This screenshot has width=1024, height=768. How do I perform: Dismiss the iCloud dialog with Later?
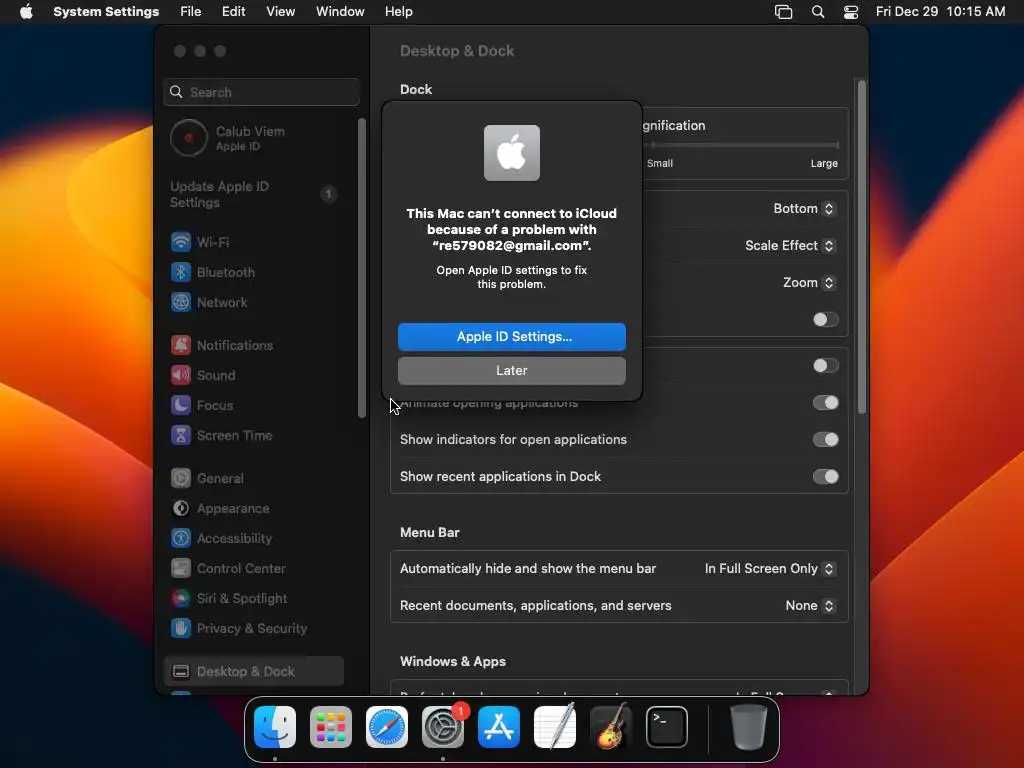pos(511,370)
